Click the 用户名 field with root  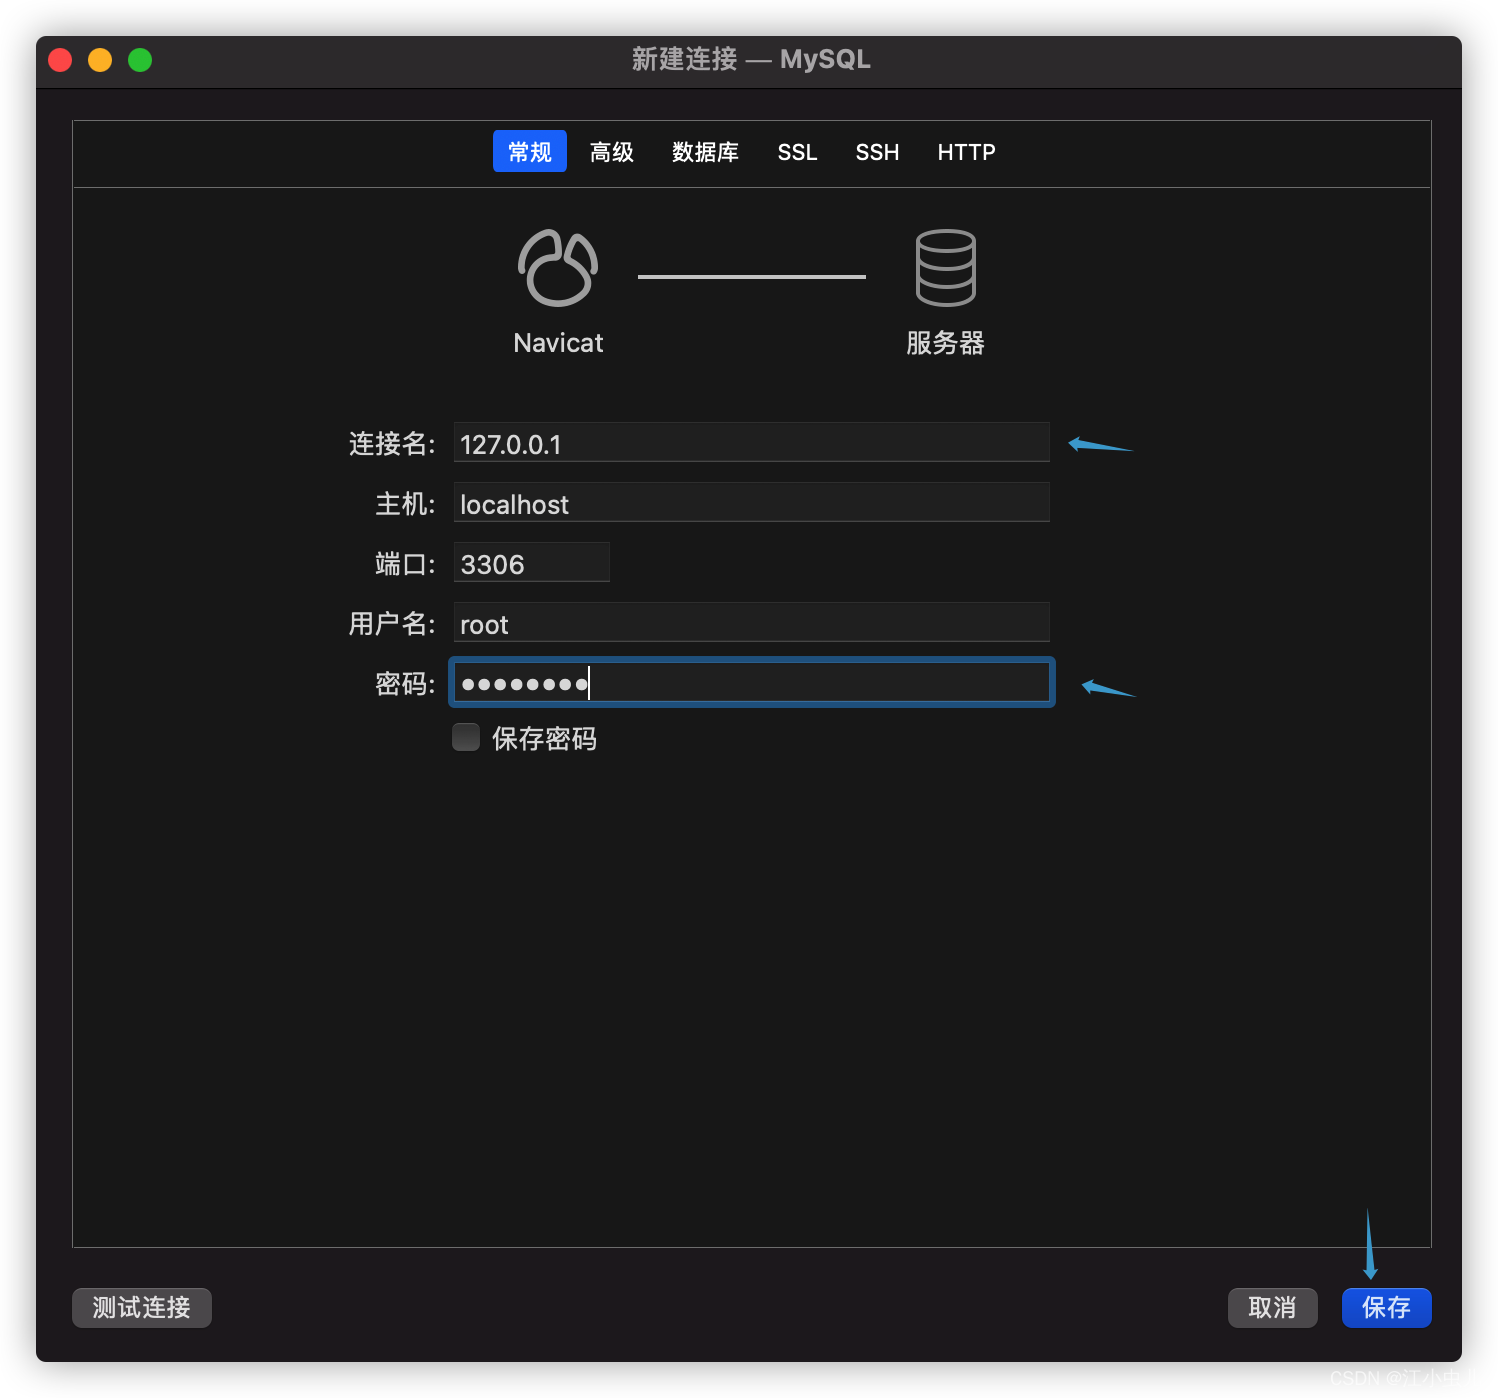coord(751,622)
